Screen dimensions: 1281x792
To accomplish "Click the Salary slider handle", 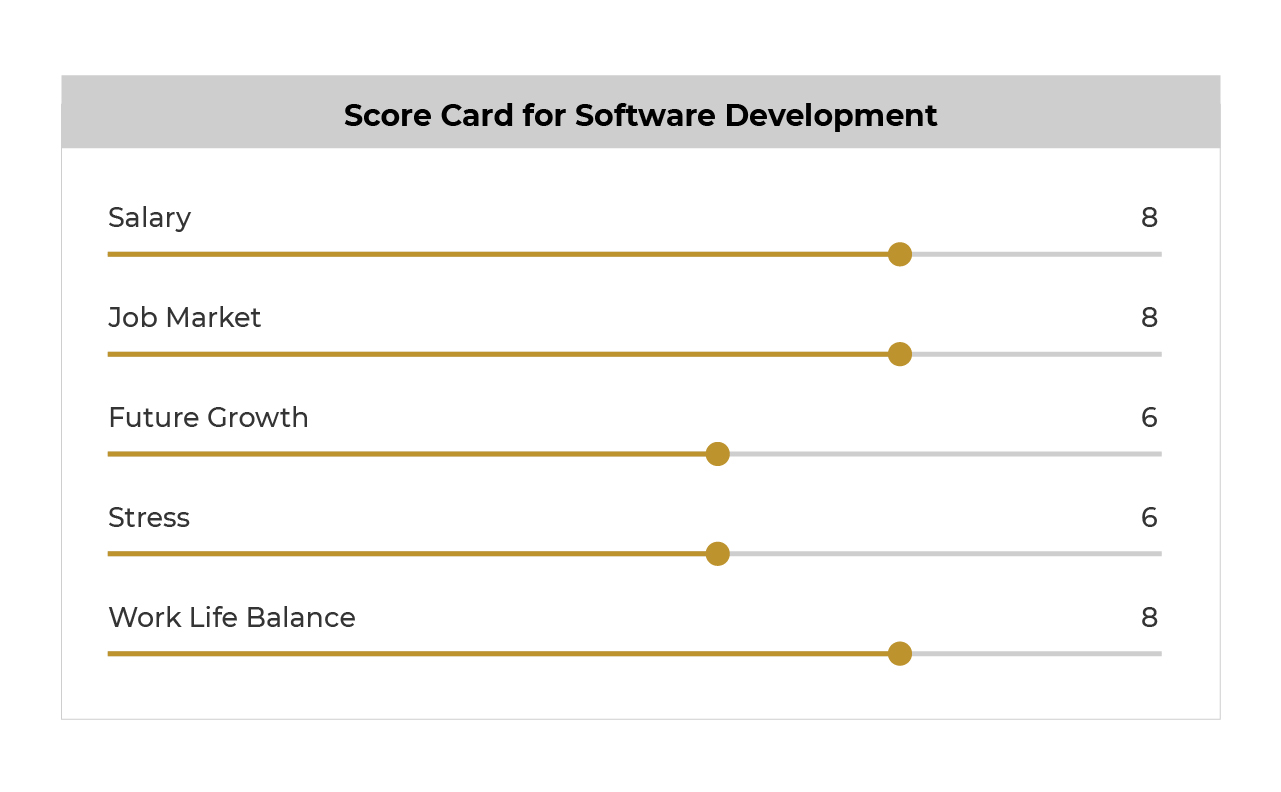I will tap(900, 254).
